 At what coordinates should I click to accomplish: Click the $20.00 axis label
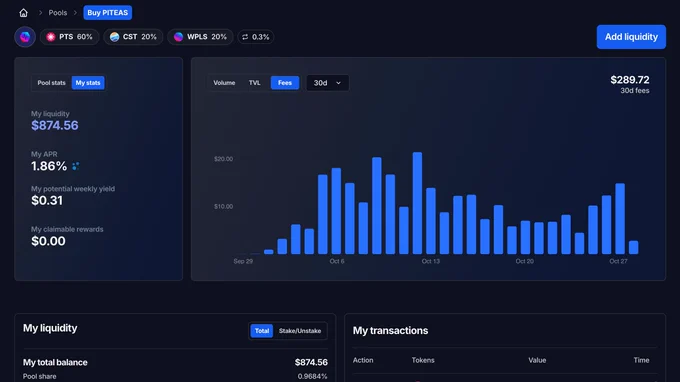pos(223,159)
